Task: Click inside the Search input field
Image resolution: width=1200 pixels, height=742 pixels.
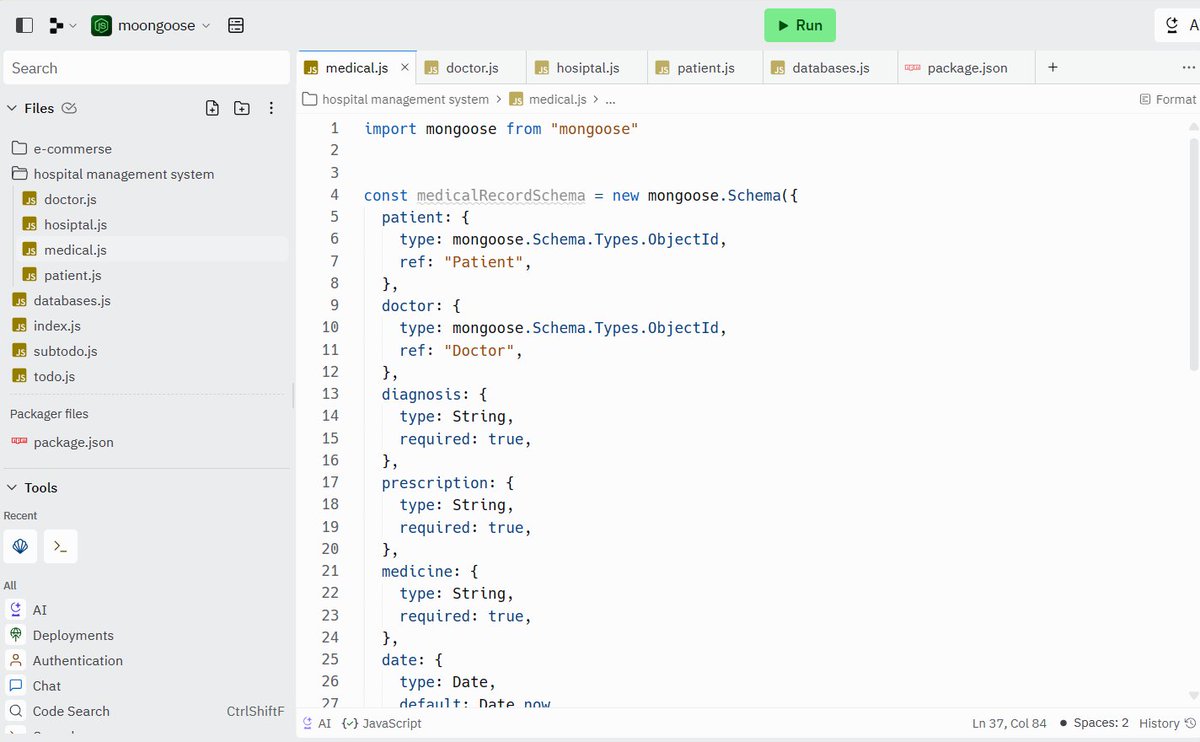Action: [x=146, y=68]
